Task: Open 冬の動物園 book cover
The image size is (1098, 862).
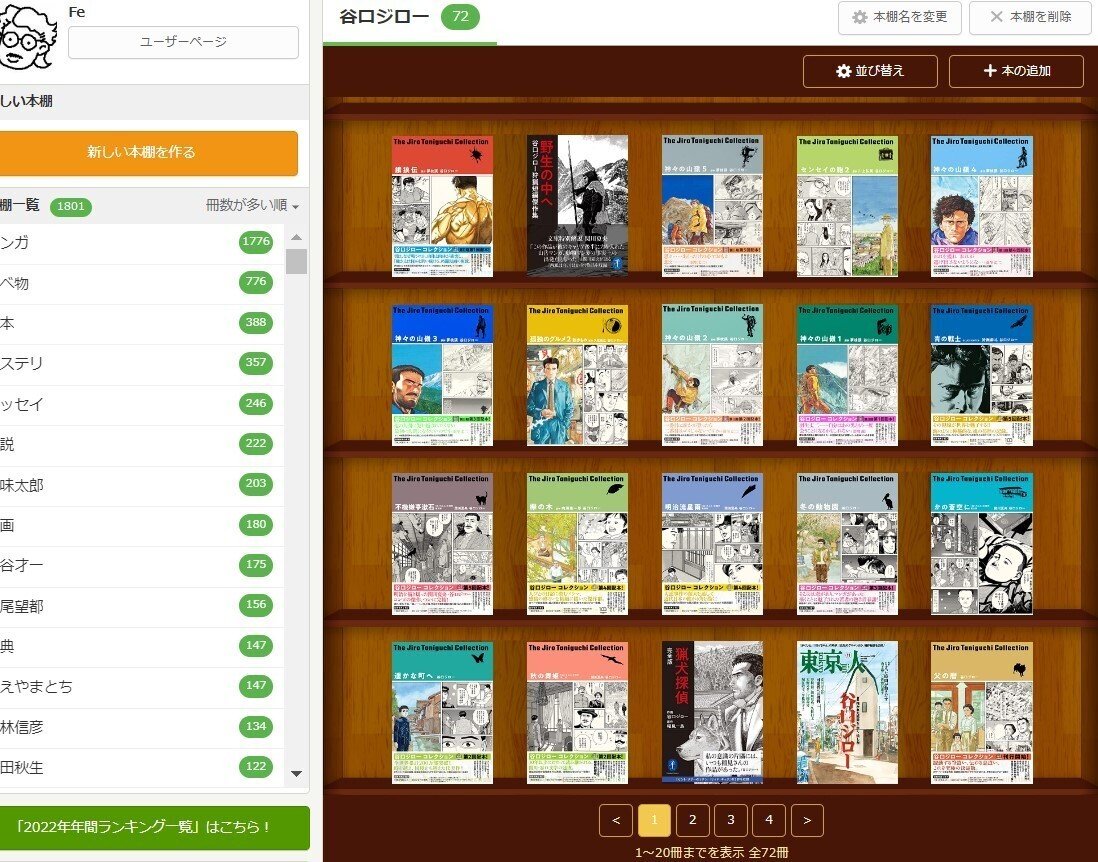Action: [847, 544]
